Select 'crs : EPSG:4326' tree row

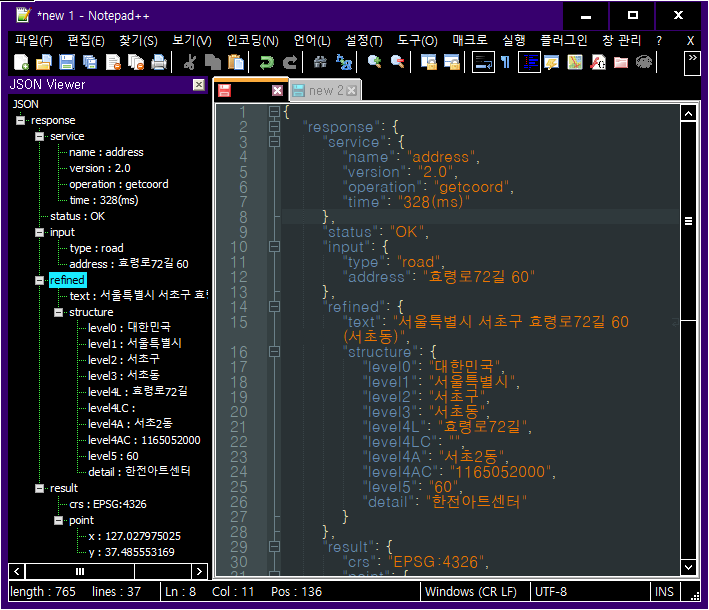click(108, 504)
